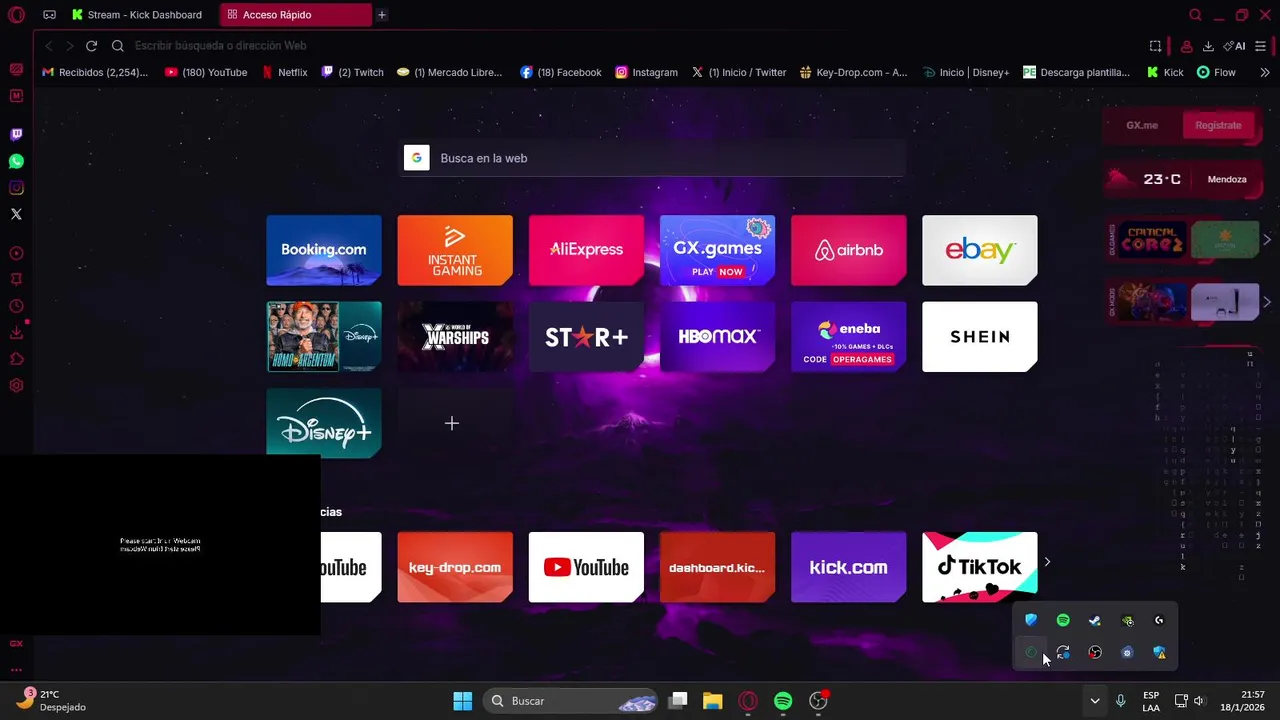Open the profile account icon in toolbar
Viewport: 1280px width, 720px height.
tap(1186, 46)
